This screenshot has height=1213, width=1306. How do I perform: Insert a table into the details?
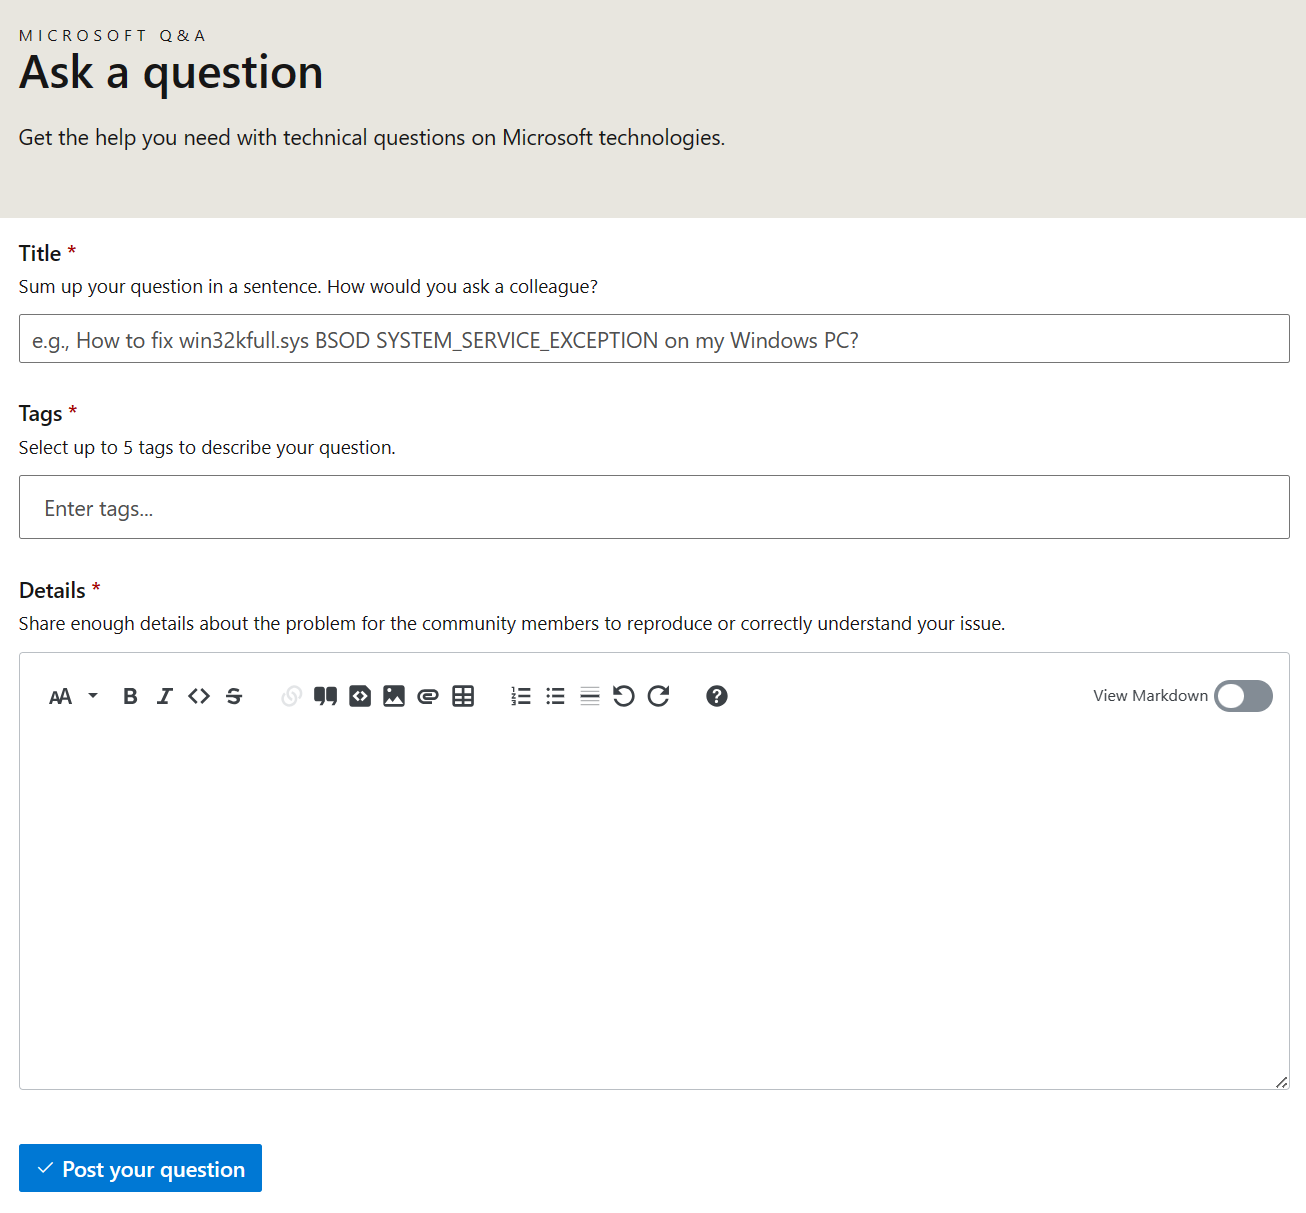click(x=463, y=696)
